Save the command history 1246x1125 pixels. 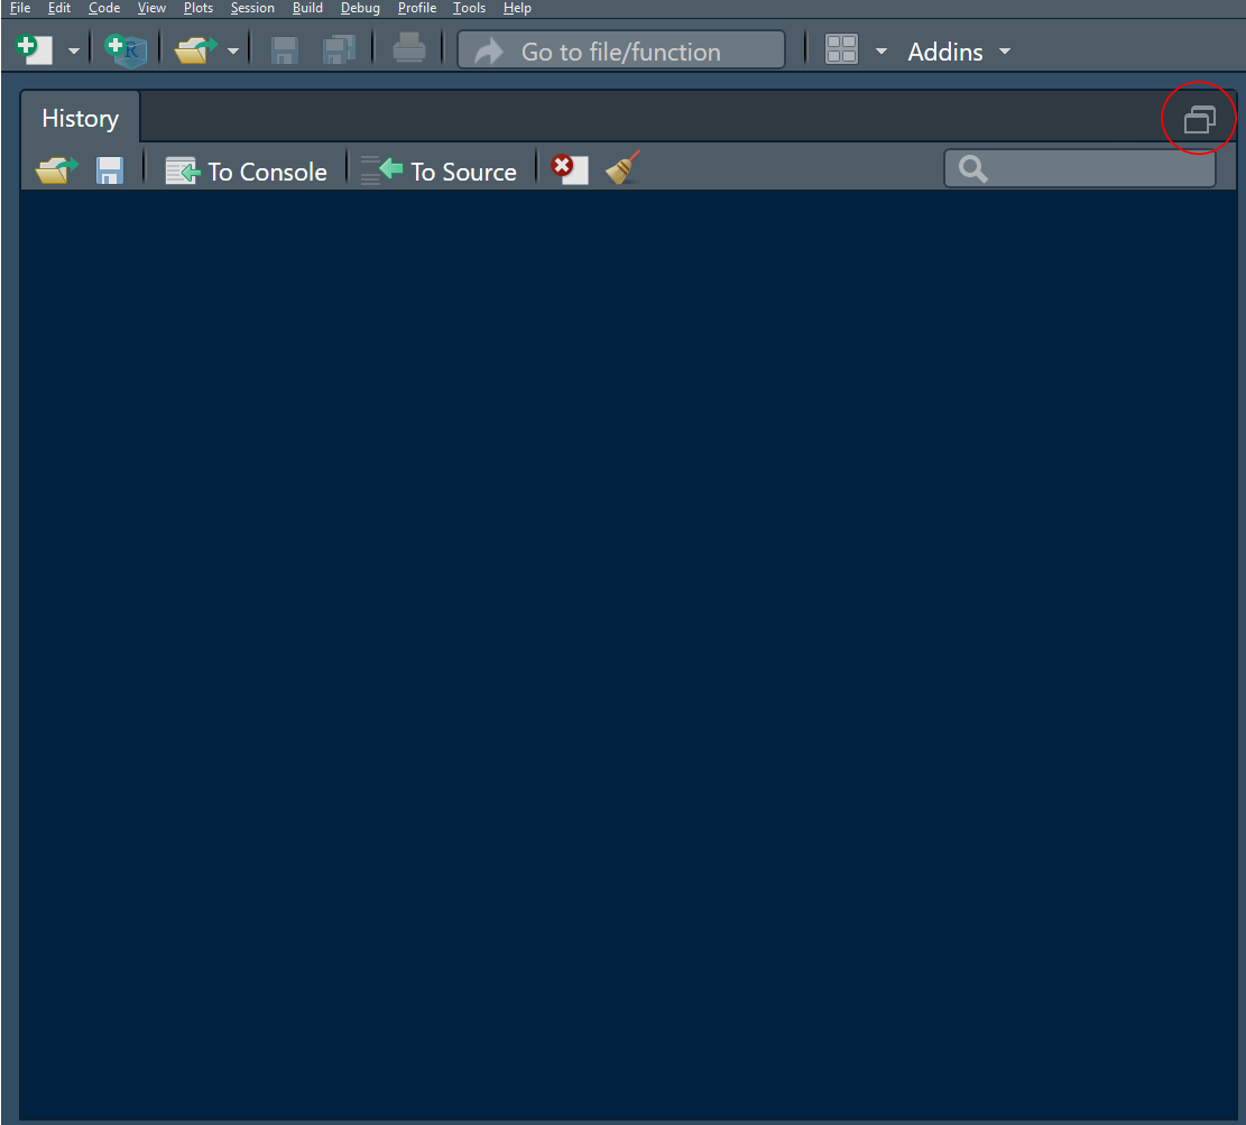tap(110, 169)
